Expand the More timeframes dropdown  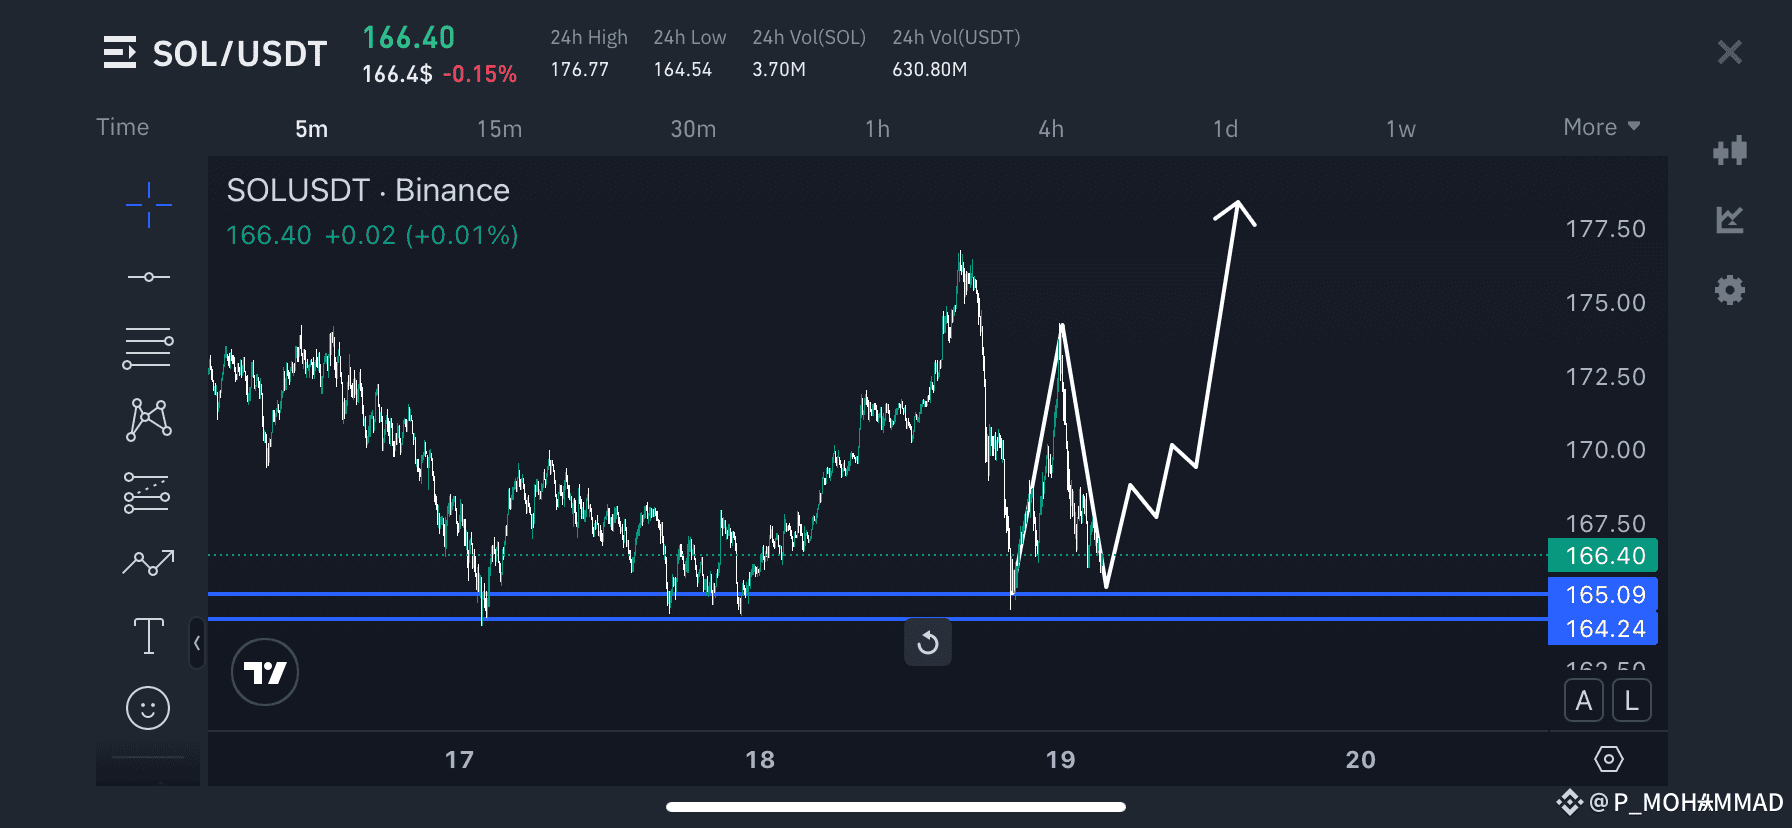[1601, 127]
